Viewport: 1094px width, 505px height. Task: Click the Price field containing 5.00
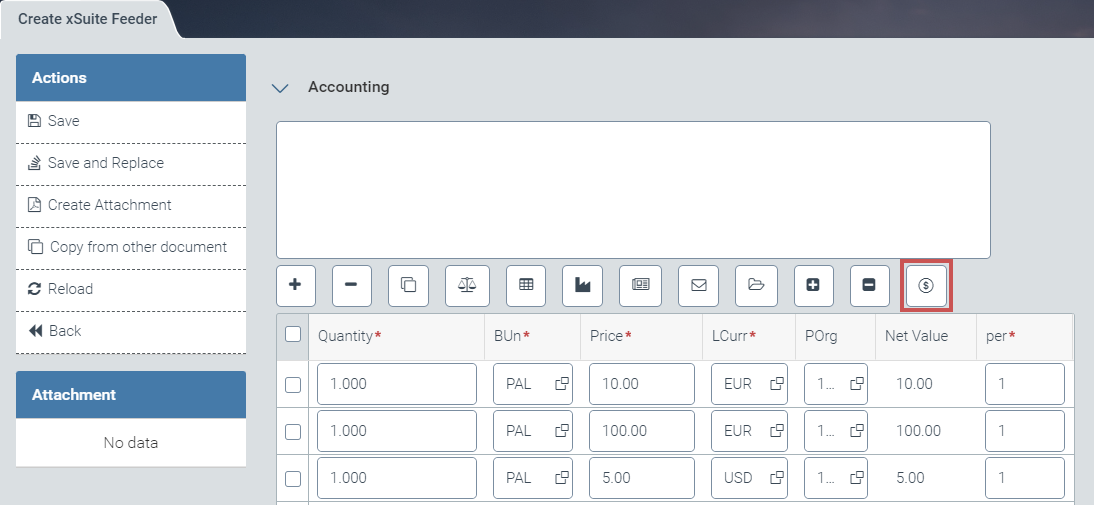pyautogui.click(x=641, y=478)
